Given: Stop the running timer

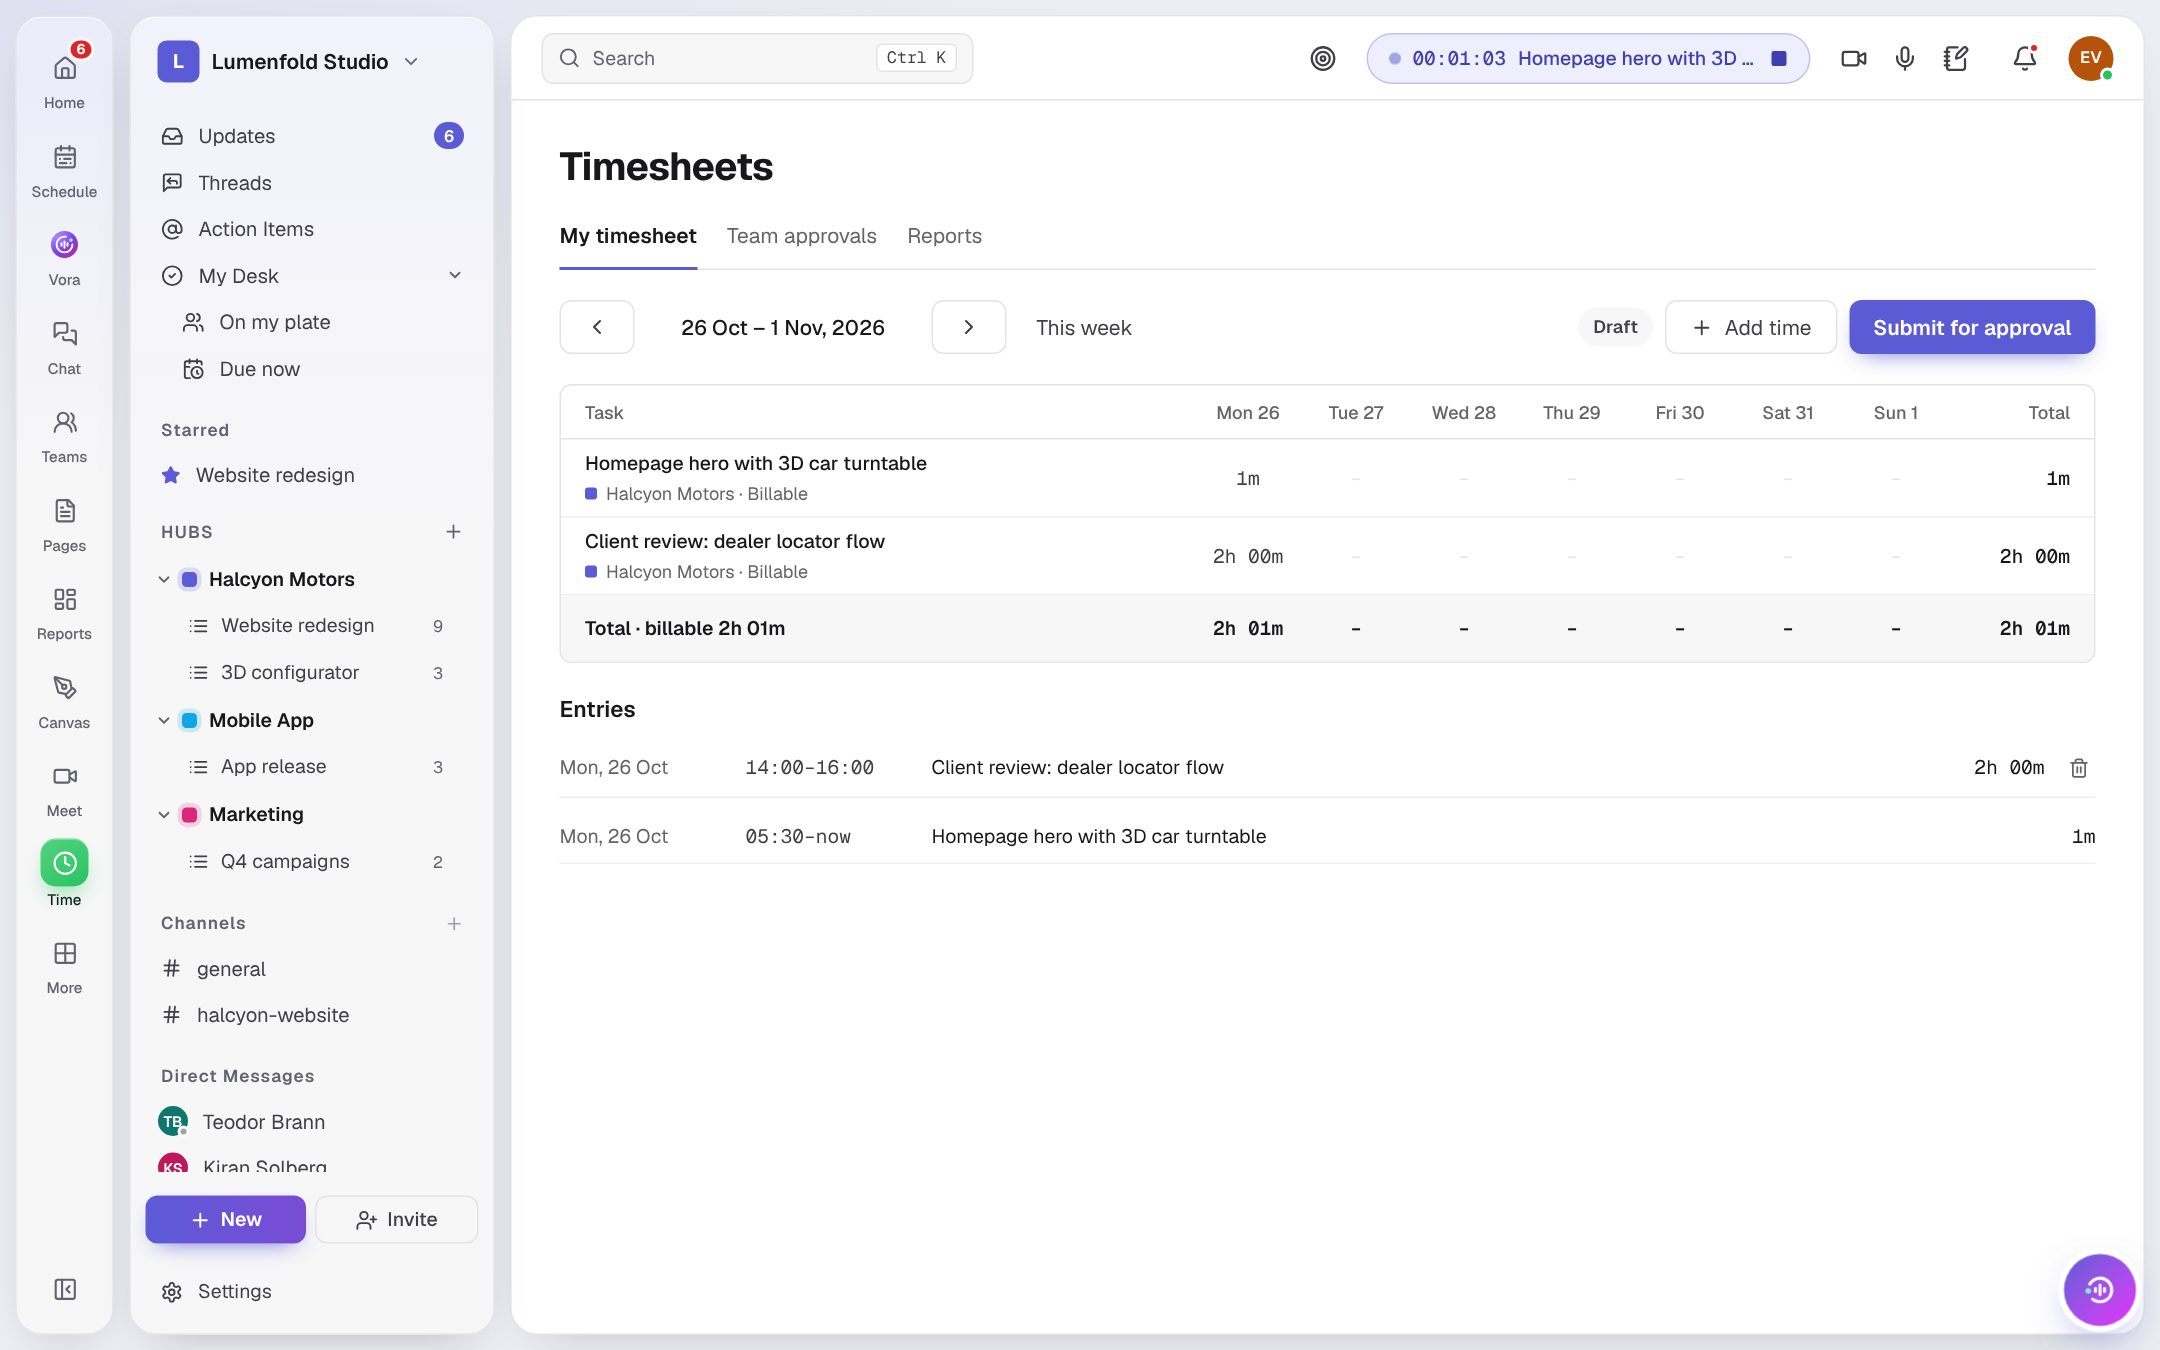Looking at the screenshot, I should pos(1779,58).
